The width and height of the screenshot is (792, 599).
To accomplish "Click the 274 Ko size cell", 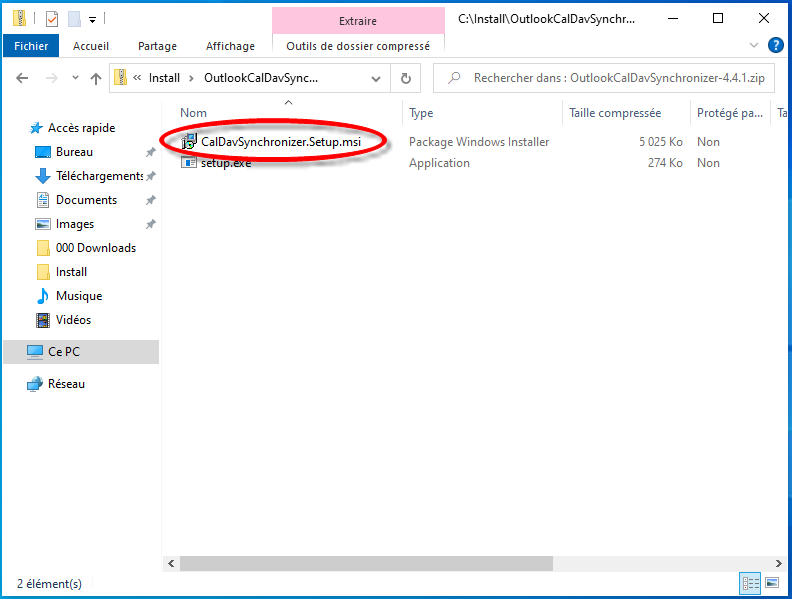I will click(x=665, y=163).
